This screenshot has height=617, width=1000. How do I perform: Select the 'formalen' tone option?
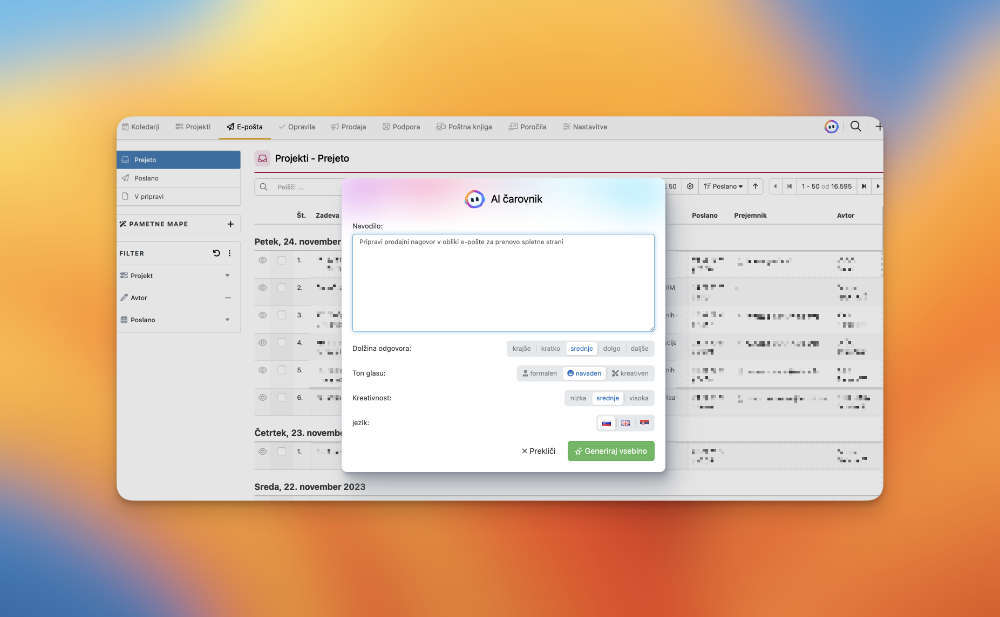pos(539,373)
